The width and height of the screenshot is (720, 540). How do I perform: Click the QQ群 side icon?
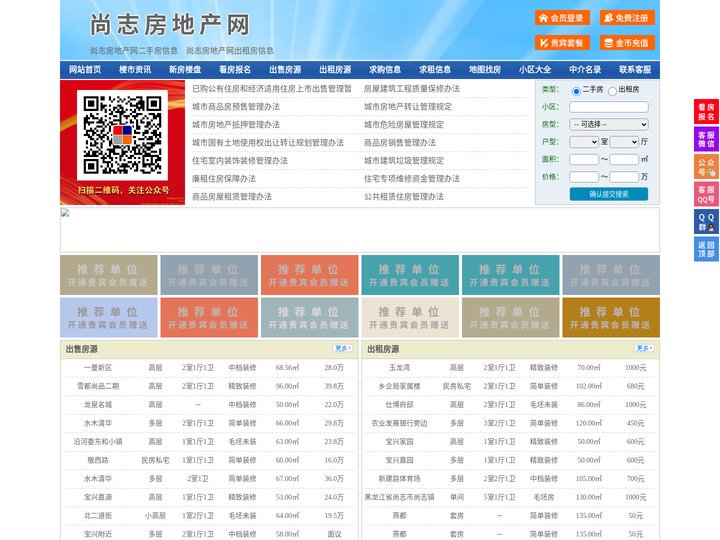pos(706,222)
